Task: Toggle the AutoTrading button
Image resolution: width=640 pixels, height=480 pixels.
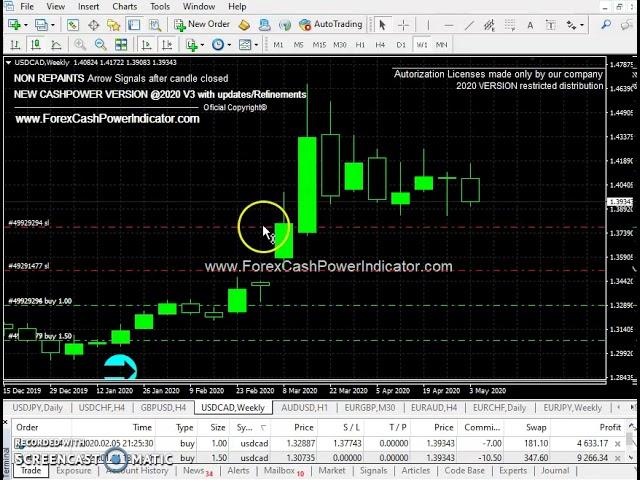Action: 331,24
